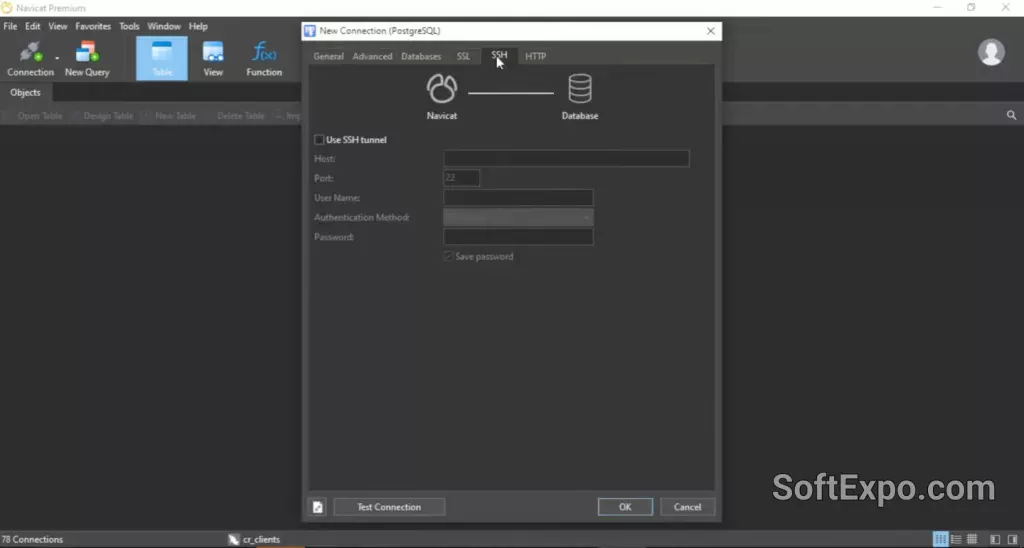The width and height of the screenshot is (1024, 548).
Task: Click the Test Connection button
Action: tap(389, 507)
